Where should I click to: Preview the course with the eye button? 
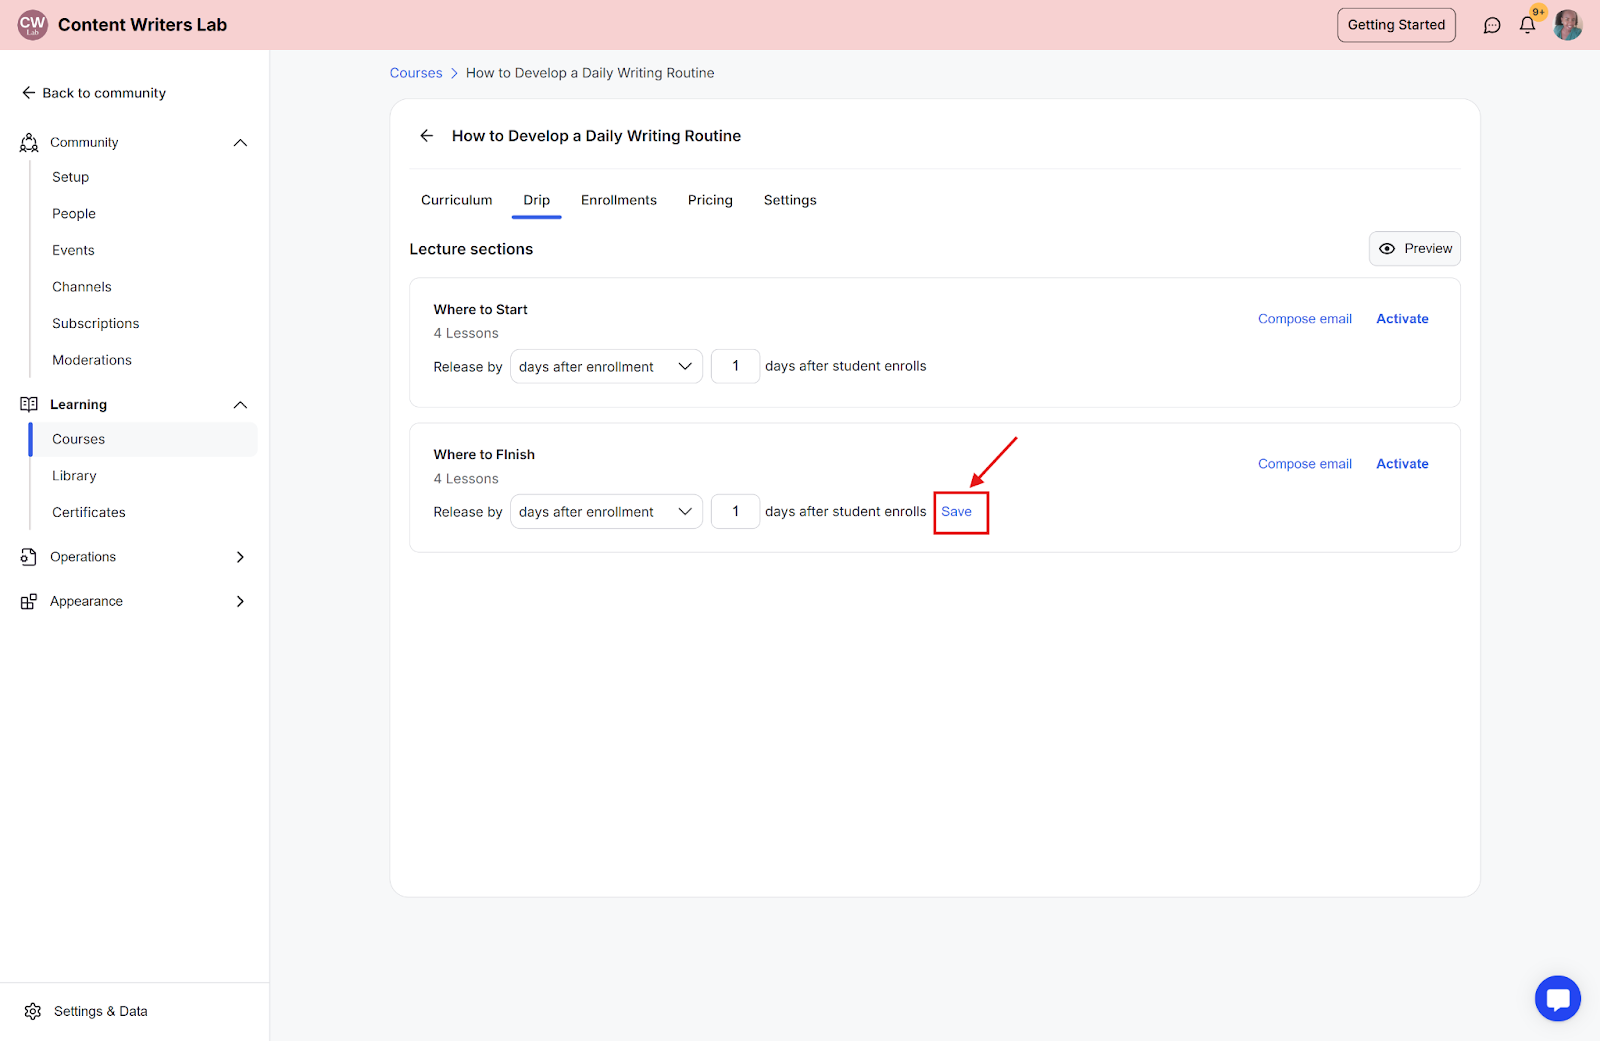(x=1414, y=249)
